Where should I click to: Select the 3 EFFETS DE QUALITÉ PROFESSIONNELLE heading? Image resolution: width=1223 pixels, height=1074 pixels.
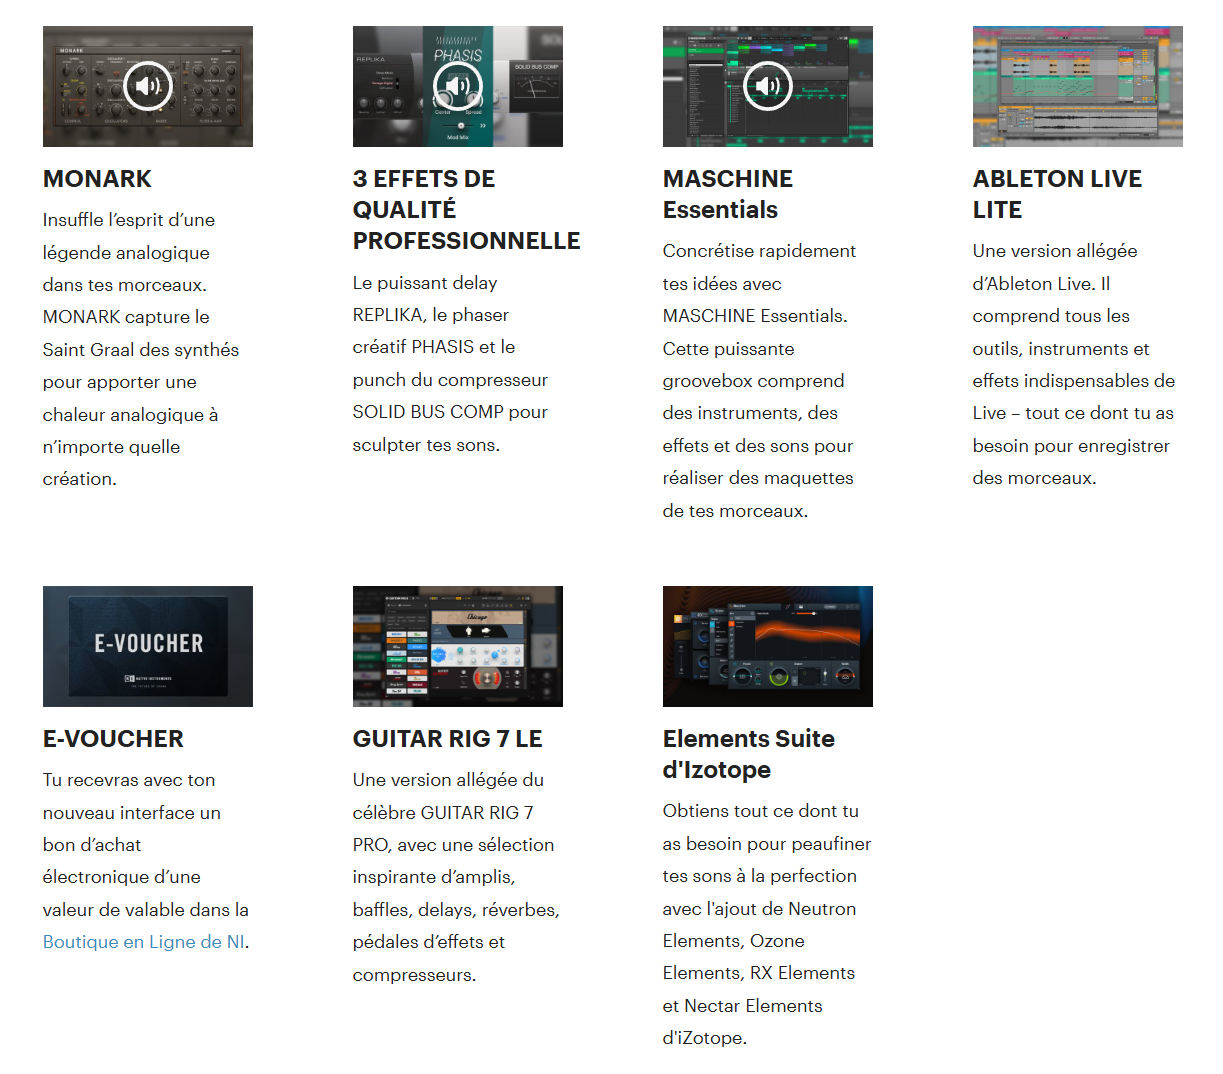(466, 210)
